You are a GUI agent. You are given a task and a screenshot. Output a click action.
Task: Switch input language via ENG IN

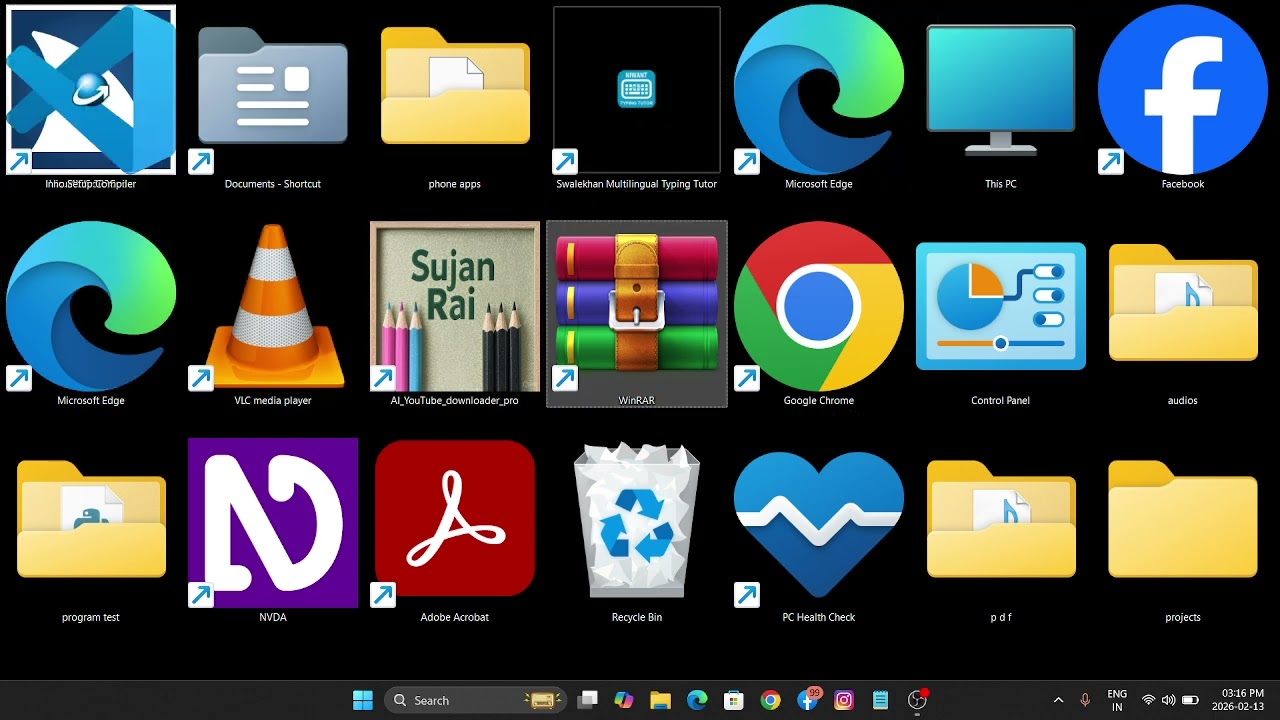pos(1117,700)
